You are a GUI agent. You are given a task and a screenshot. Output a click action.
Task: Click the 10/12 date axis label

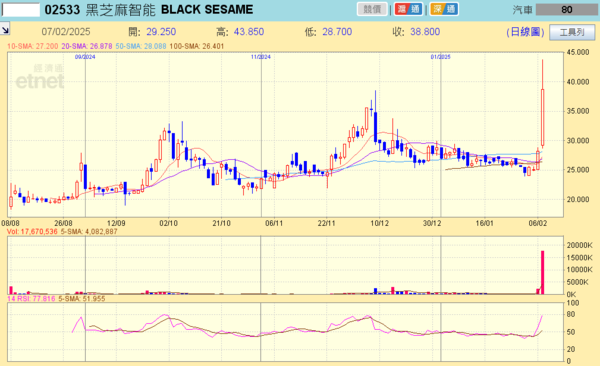click(x=379, y=223)
